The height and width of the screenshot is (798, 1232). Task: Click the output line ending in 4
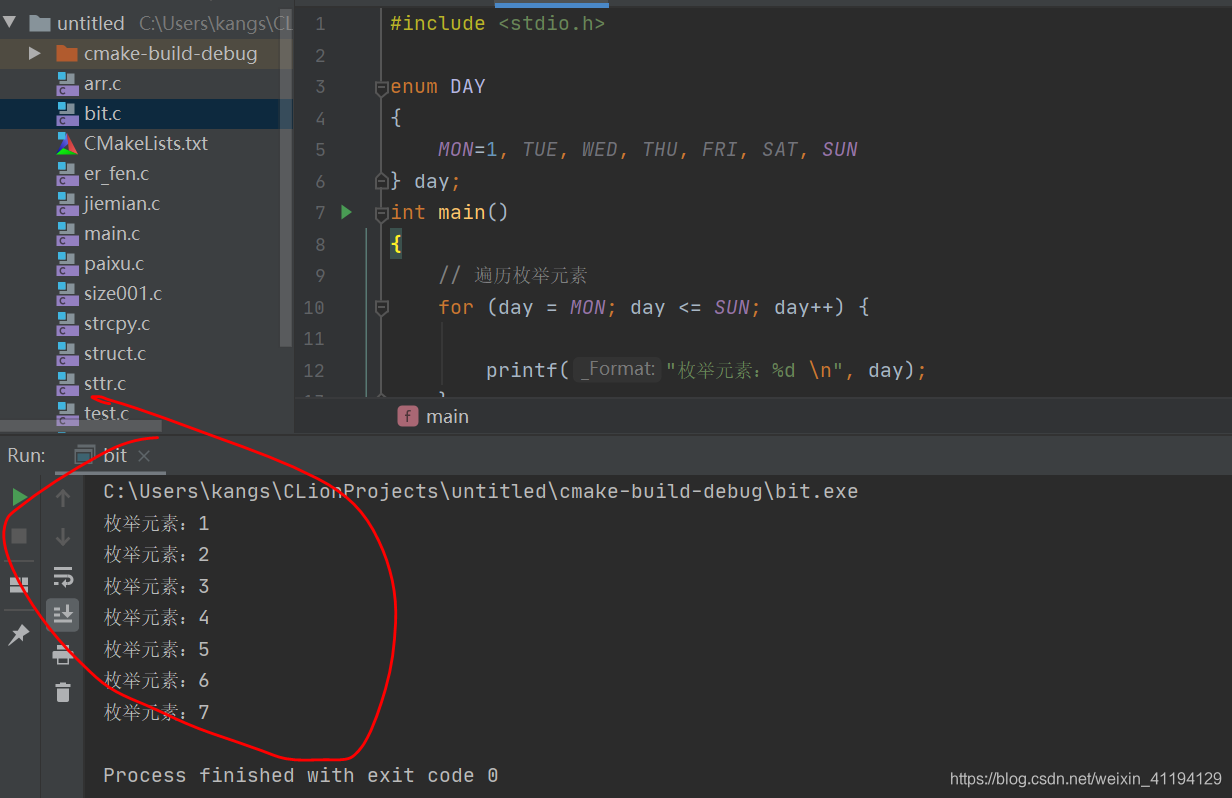pos(157,617)
